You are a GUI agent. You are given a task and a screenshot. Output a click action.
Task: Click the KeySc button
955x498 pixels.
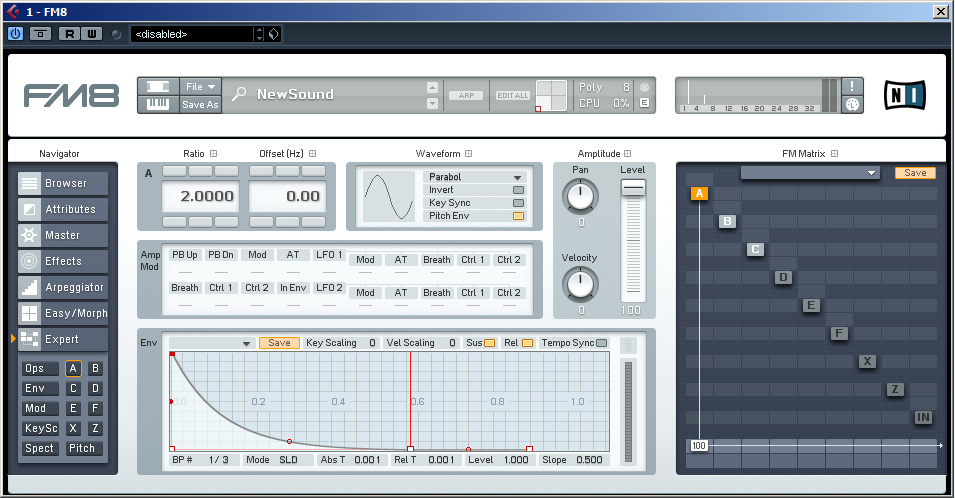coord(40,429)
